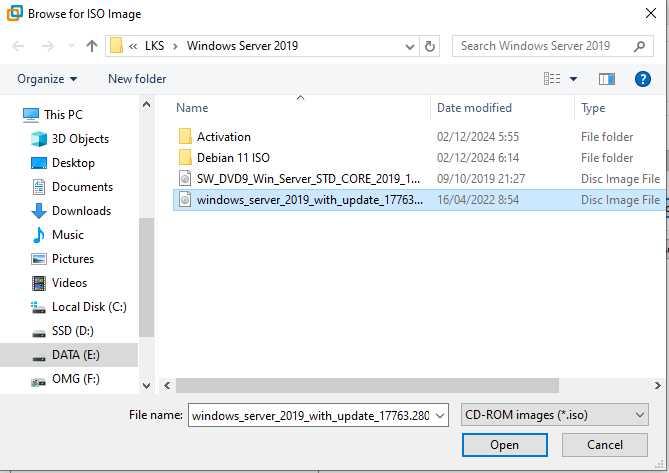Click the Open button

504,445
